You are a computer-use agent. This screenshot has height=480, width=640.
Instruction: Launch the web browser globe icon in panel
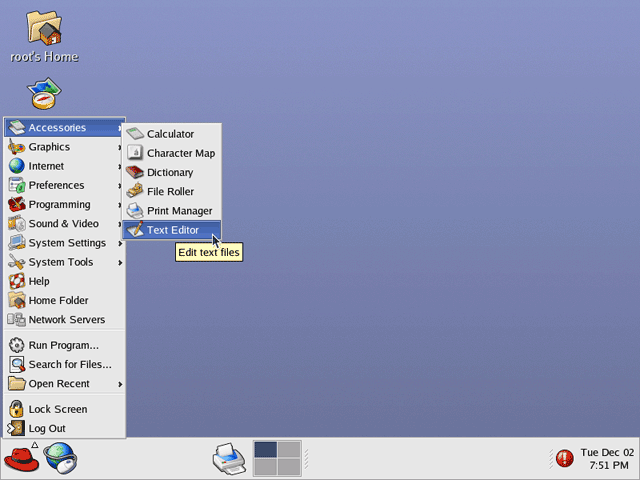coord(60,458)
